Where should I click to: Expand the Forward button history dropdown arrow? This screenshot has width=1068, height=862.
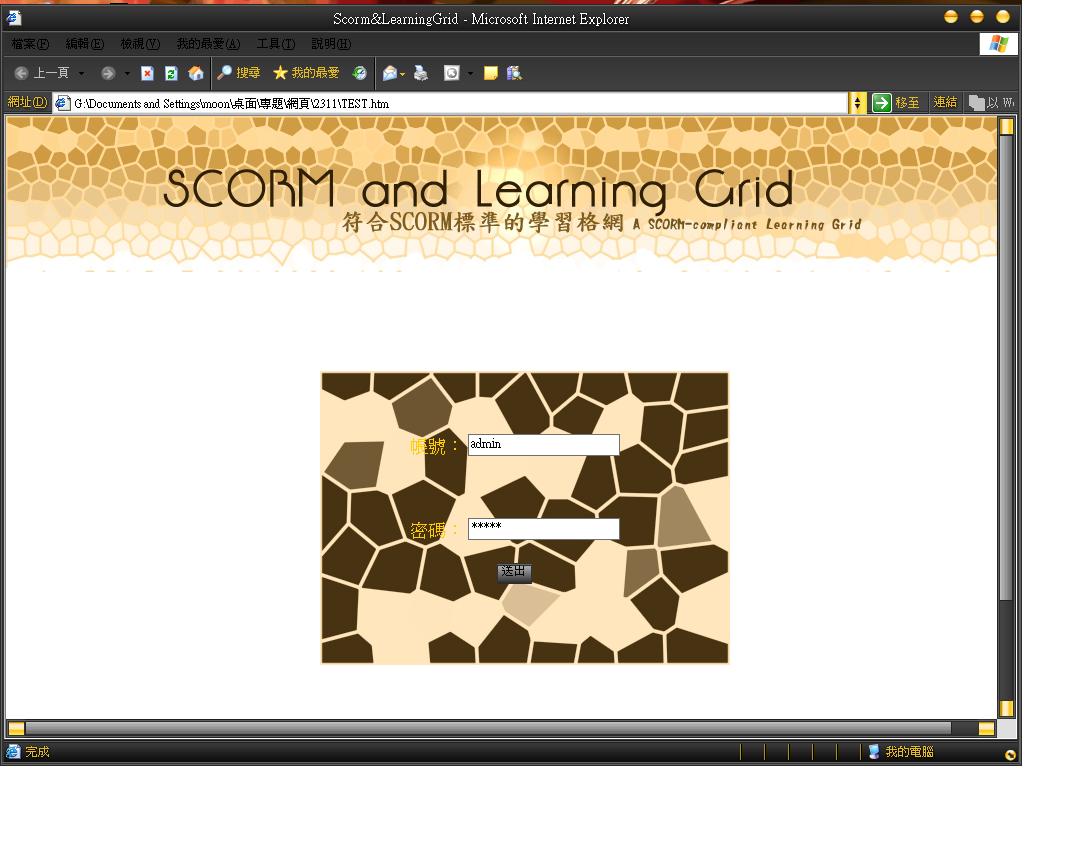coord(127,73)
